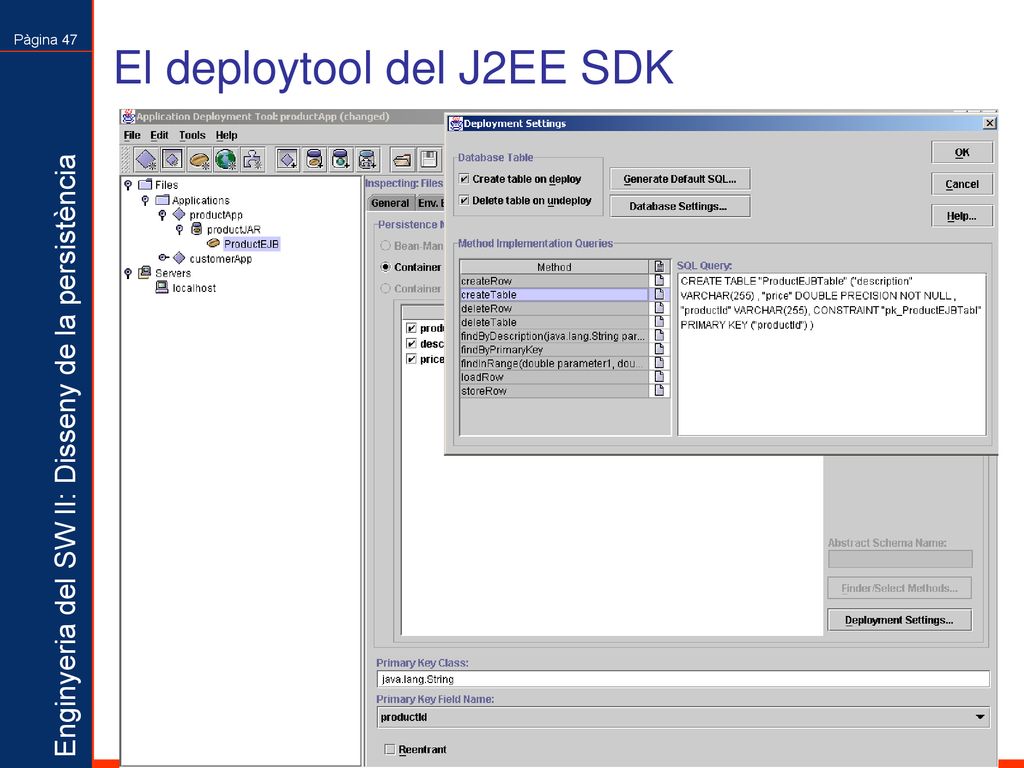Click the document icon in deleteRow row

tap(659, 308)
